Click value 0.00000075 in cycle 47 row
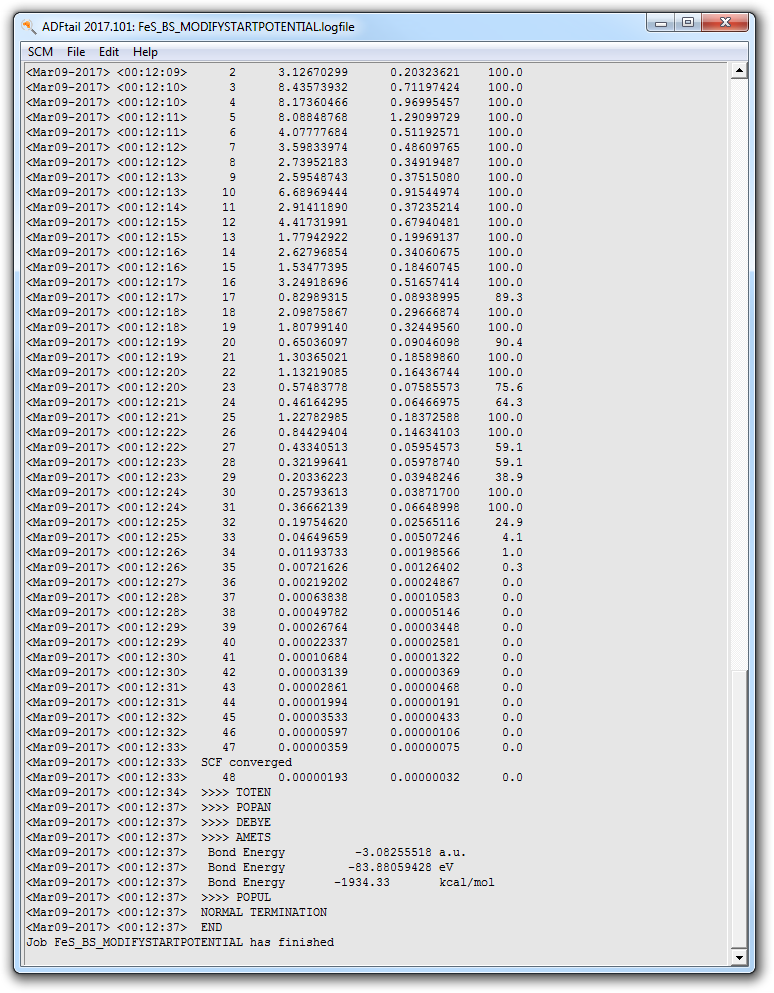This screenshot has height=993, width=774. (x=425, y=747)
